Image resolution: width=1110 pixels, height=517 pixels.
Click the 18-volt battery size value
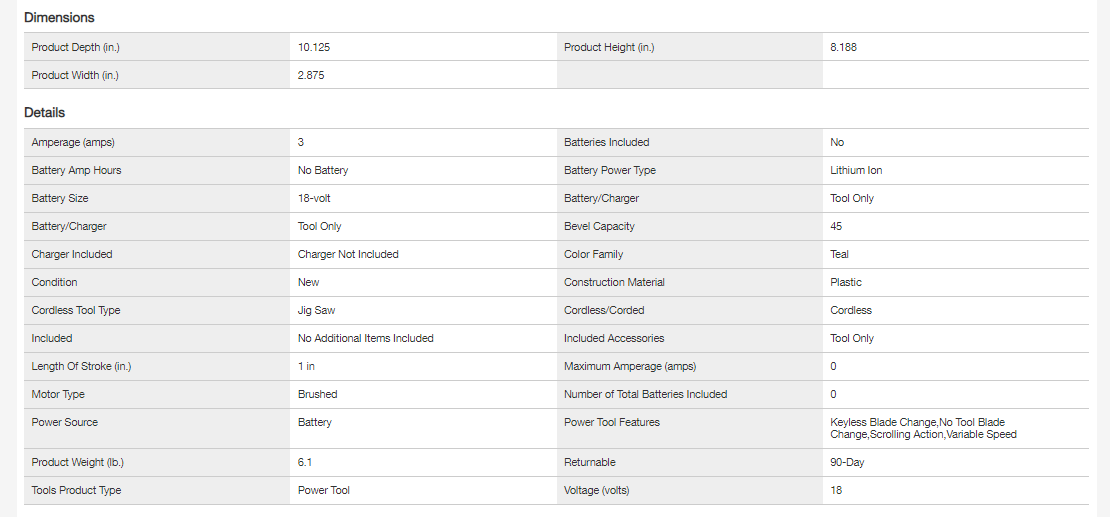point(315,198)
